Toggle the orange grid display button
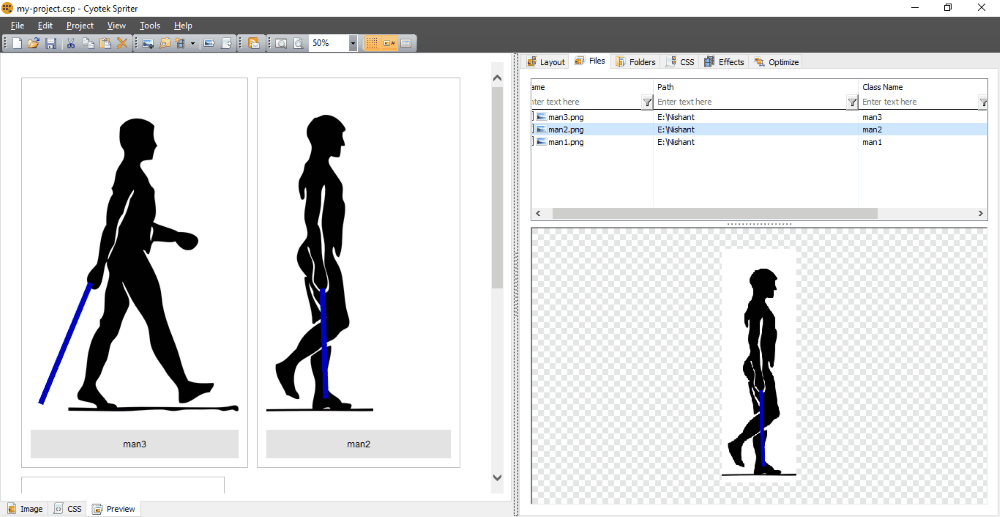This screenshot has width=1000, height=517. pyautogui.click(x=372, y=43)
